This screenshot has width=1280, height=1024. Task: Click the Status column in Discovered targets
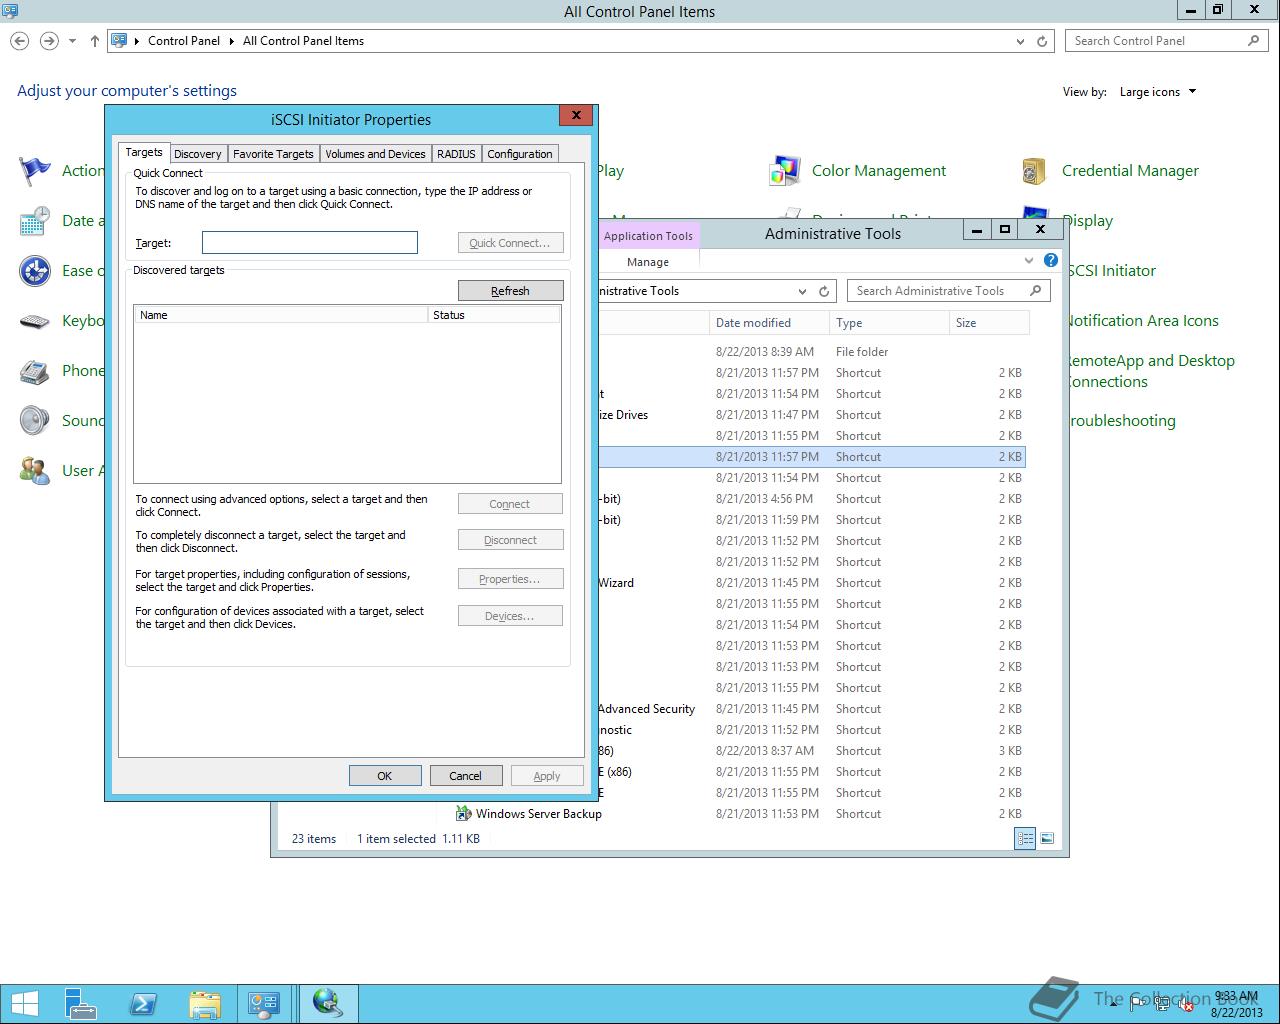[x=494, y=315]
